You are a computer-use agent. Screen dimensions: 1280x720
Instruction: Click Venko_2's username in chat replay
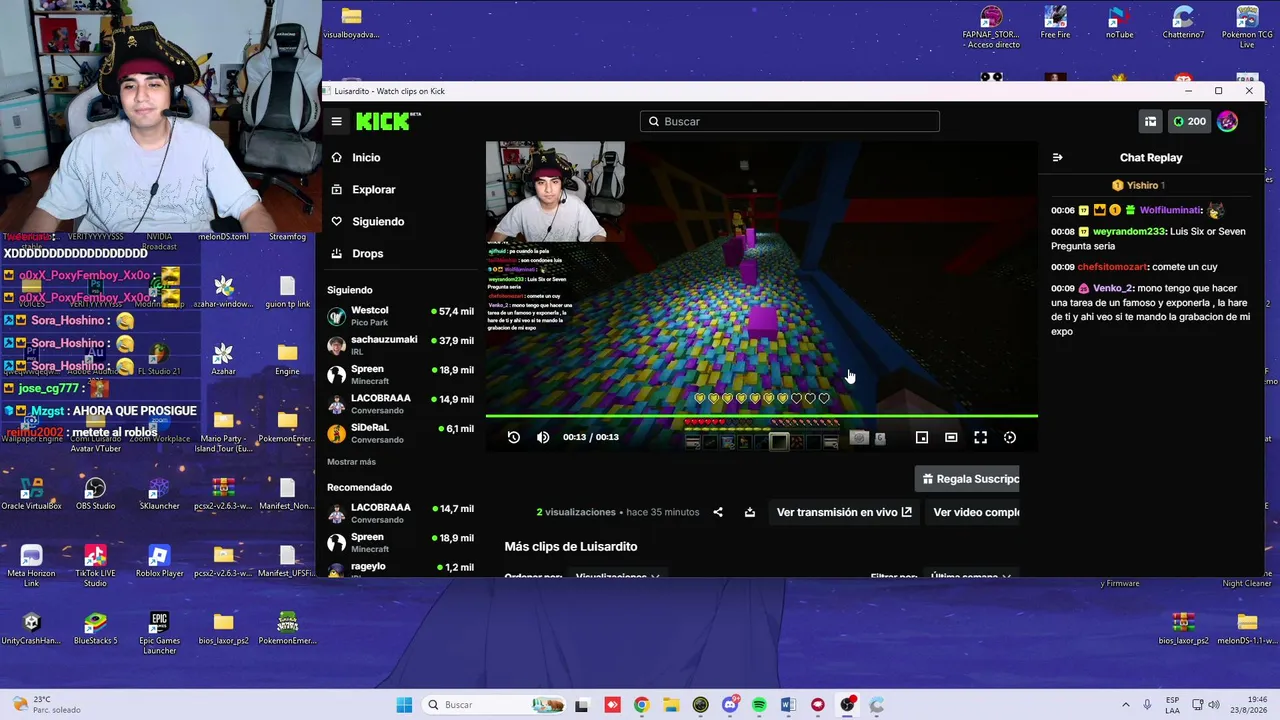click(x=1112, y=288)
